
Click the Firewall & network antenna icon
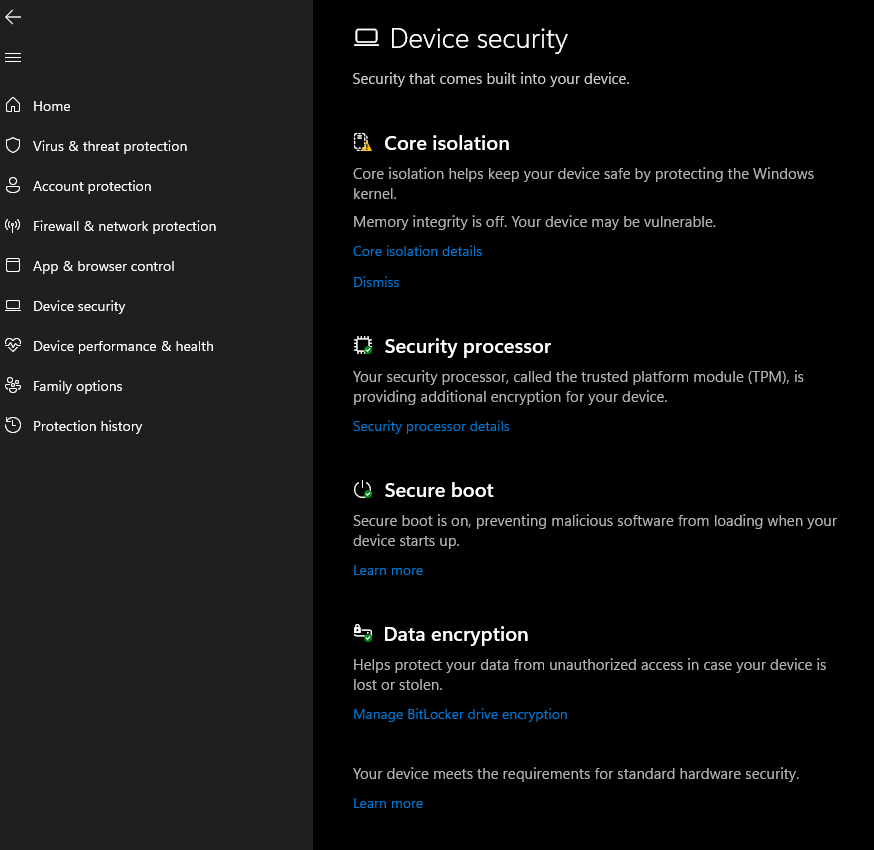pos(13,225)
